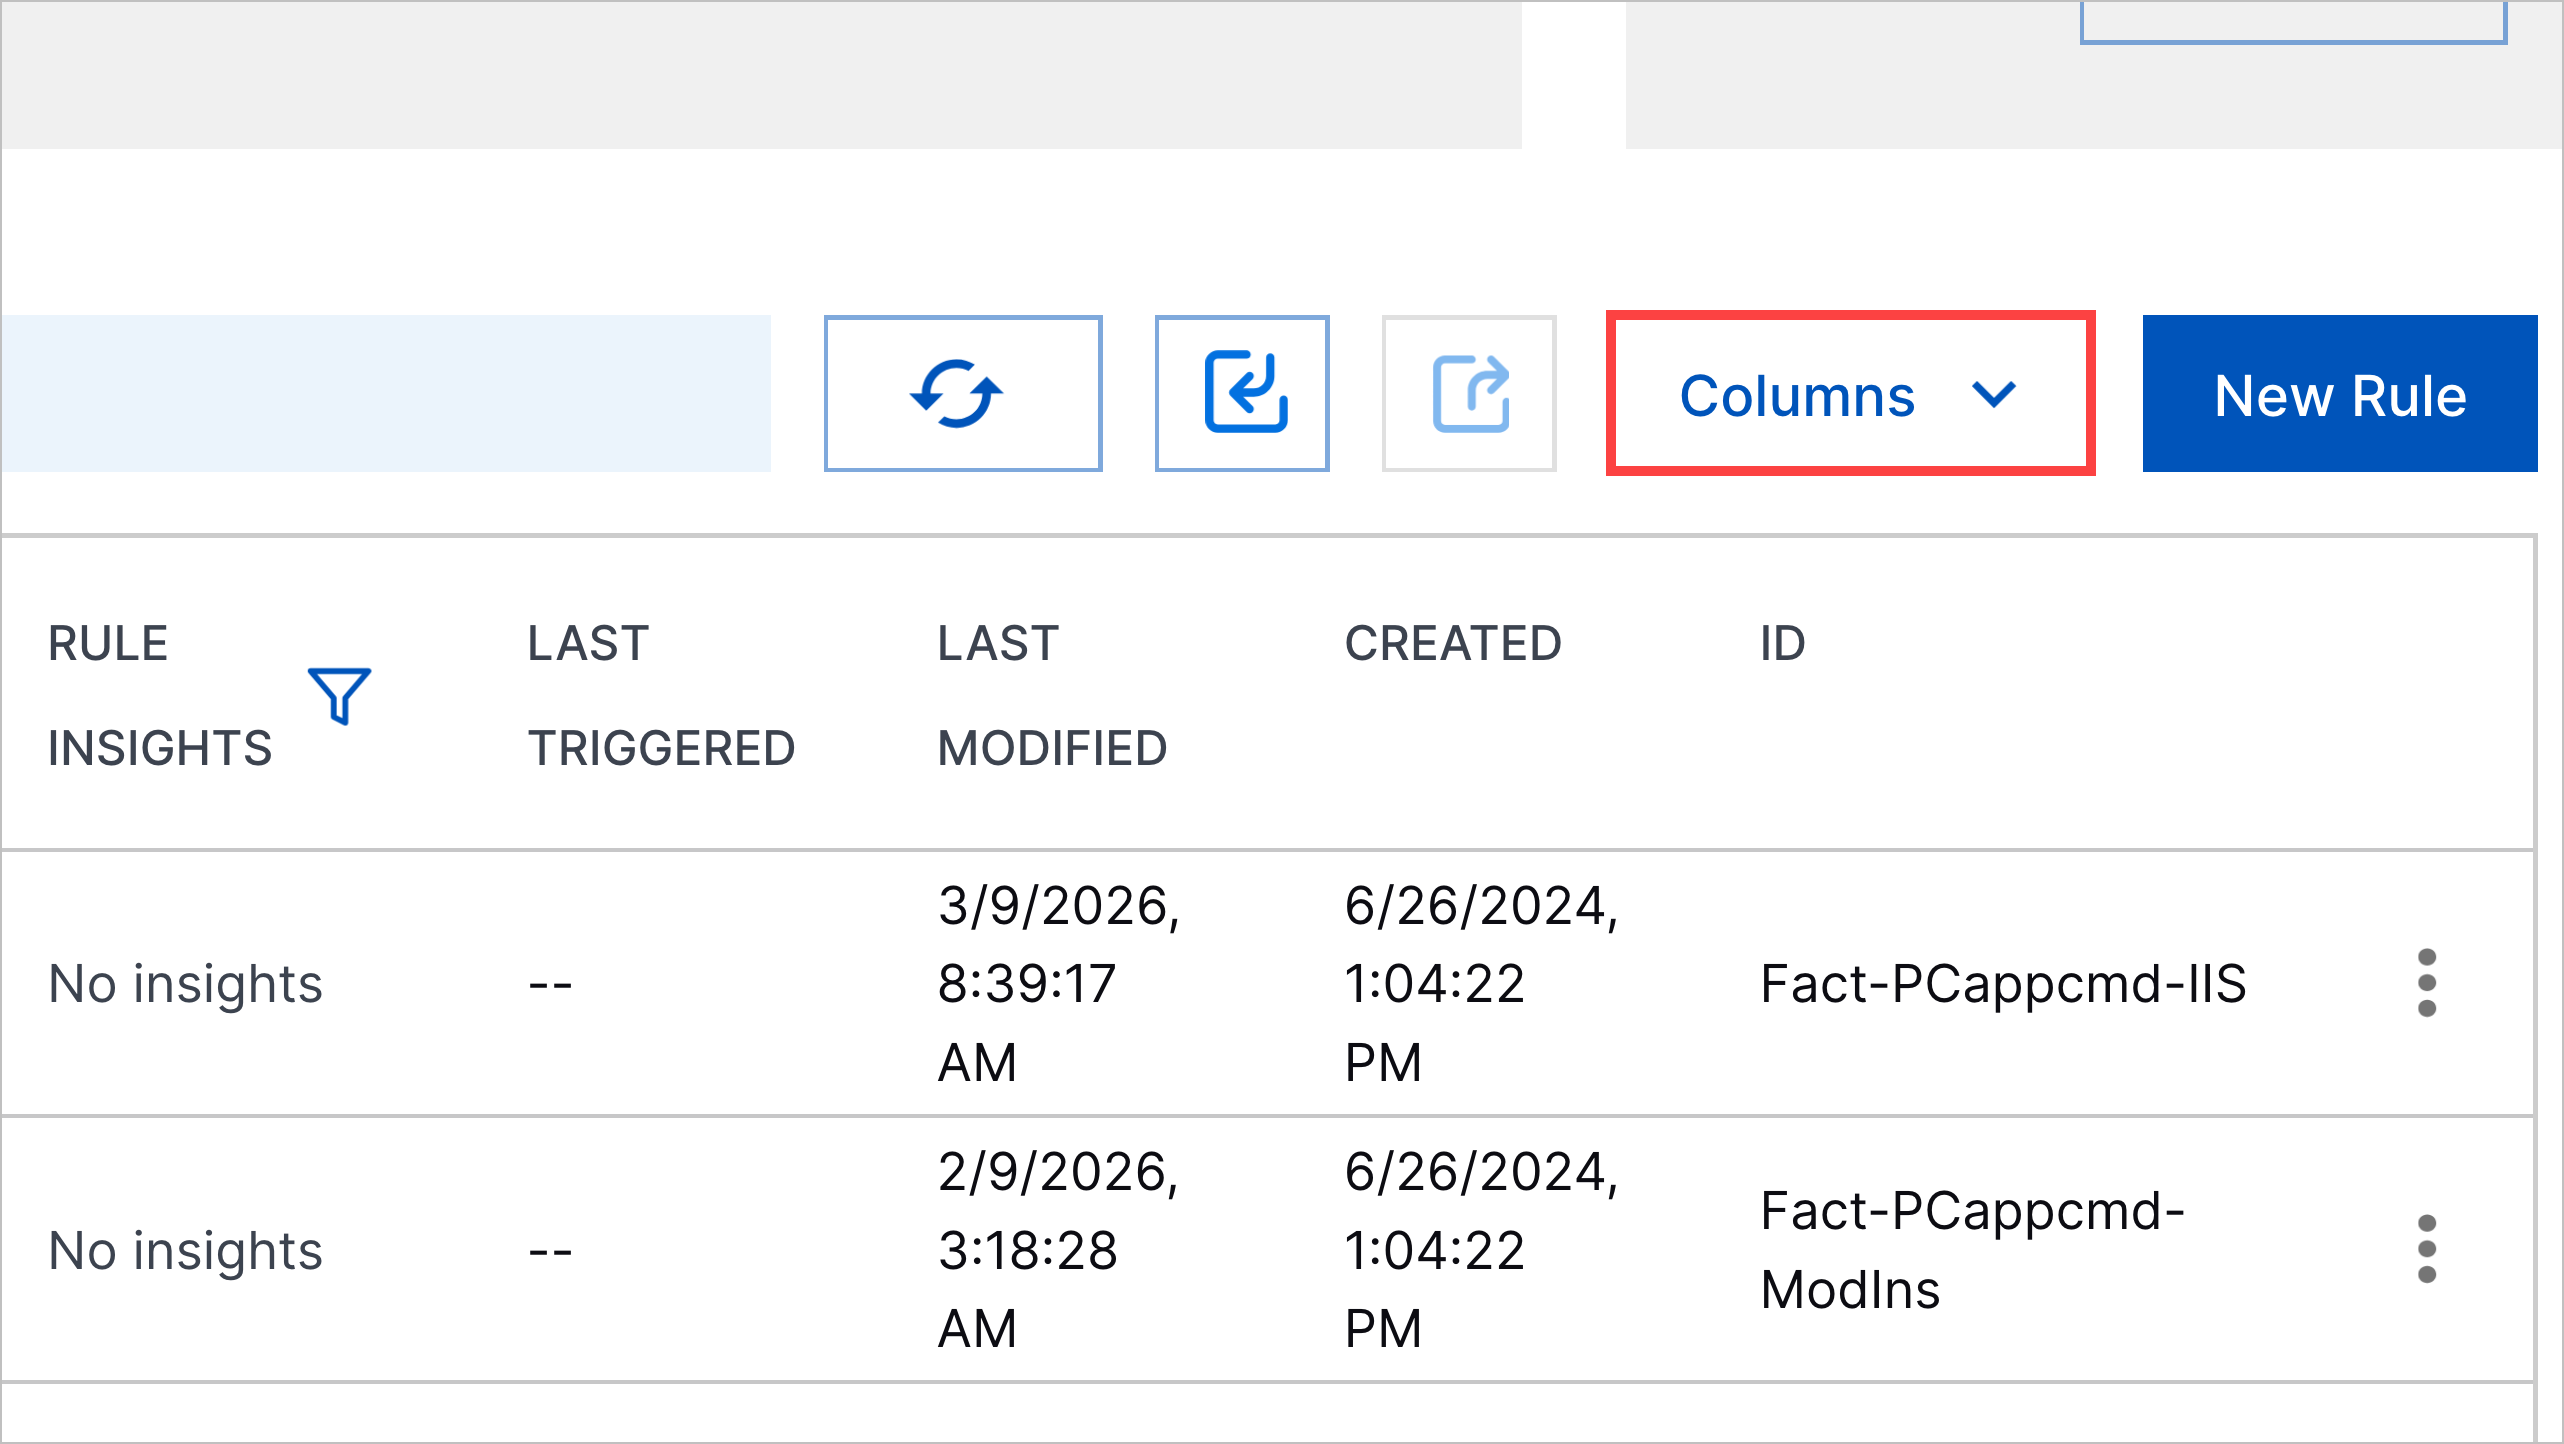Click the highlighted search area left of refresh

click(386, 393)
